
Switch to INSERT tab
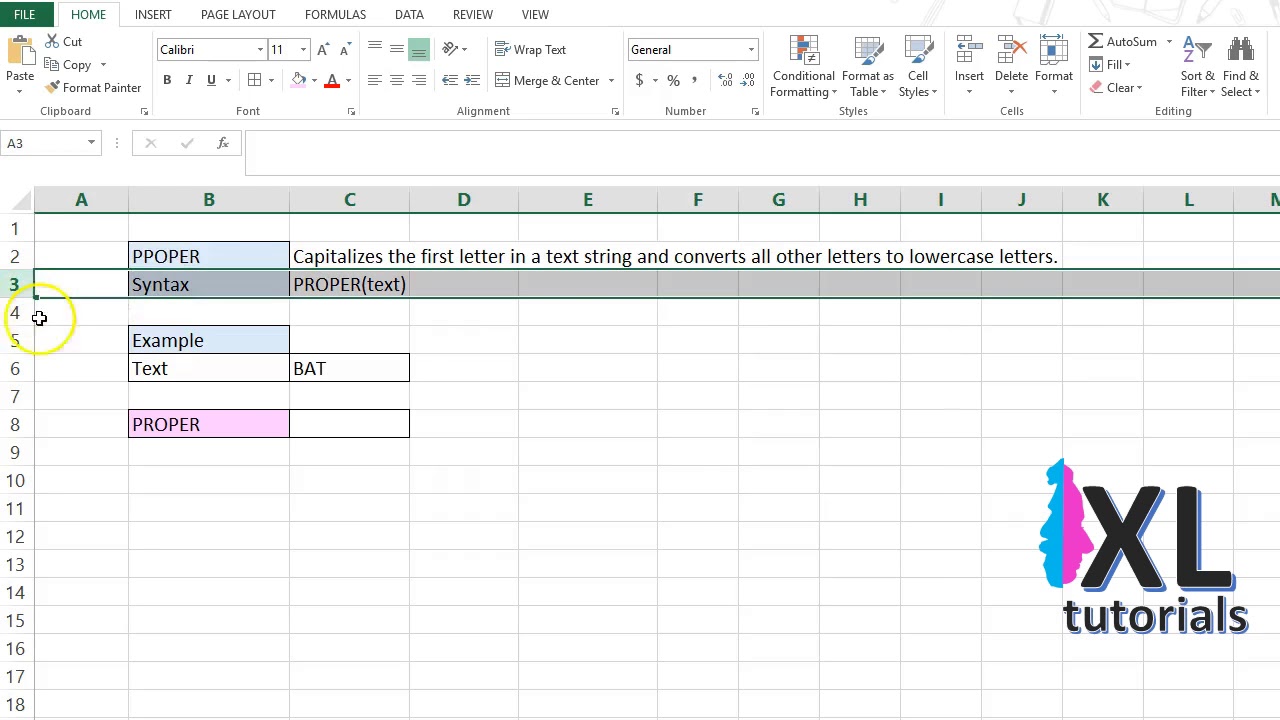click(153, 15)
